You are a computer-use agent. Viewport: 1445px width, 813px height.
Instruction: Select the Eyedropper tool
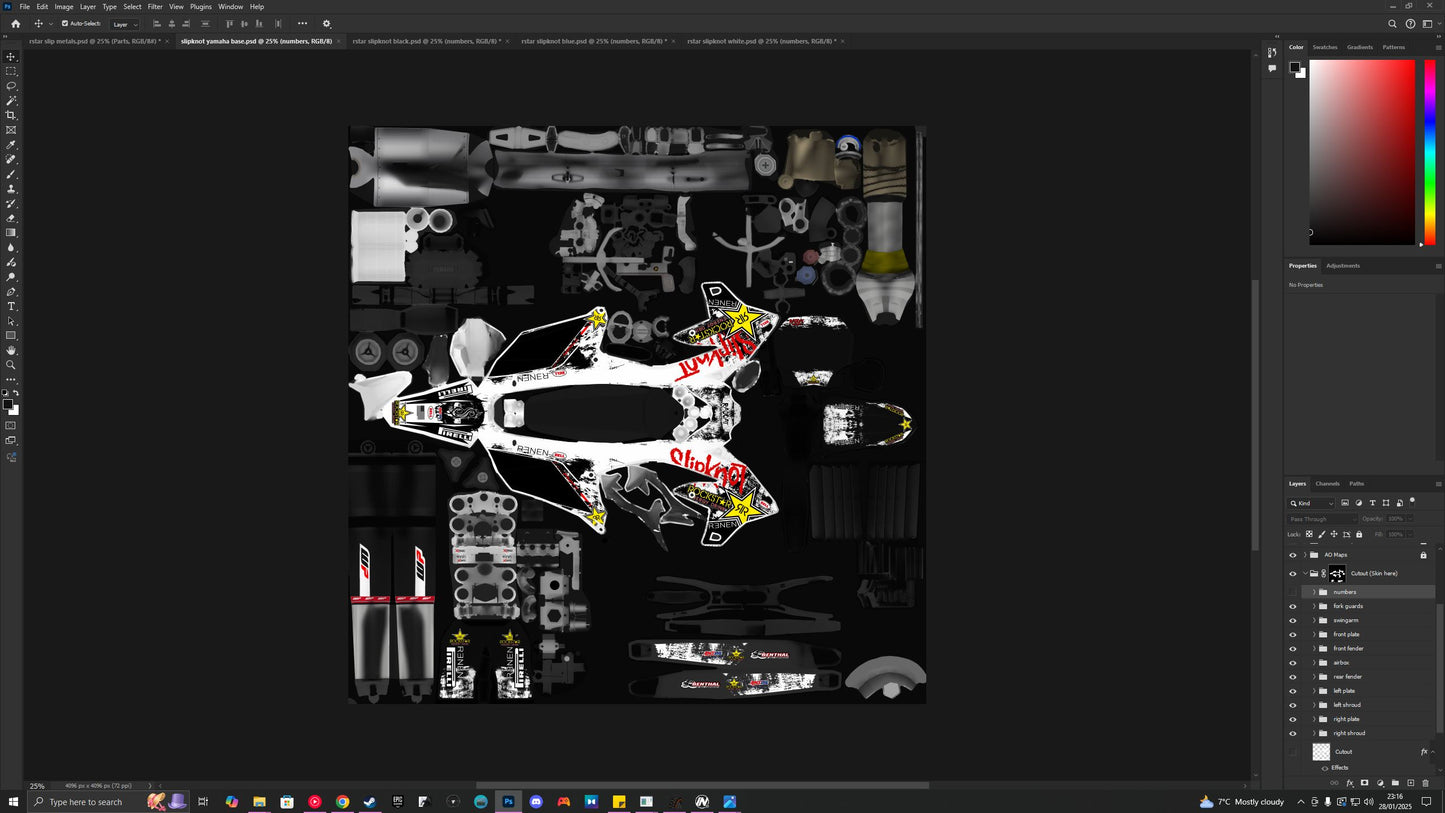pos(11,145)
